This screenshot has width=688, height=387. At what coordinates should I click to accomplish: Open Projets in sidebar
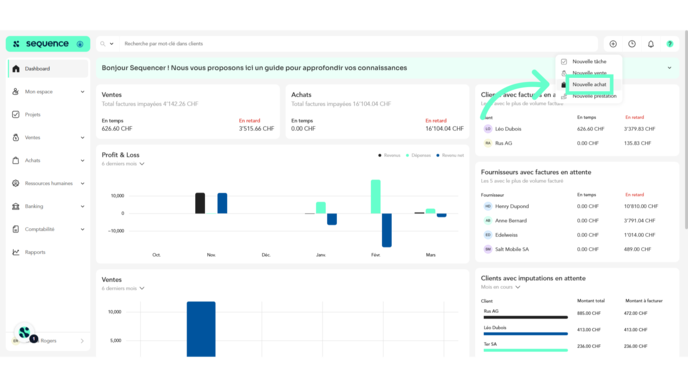point(48,115)
